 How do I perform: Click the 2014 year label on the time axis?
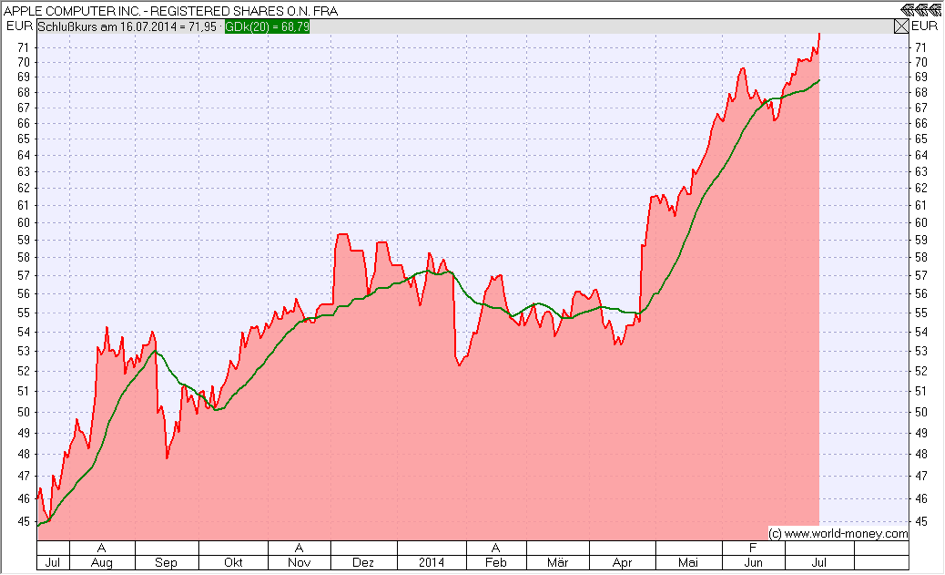tap(432, 562)
